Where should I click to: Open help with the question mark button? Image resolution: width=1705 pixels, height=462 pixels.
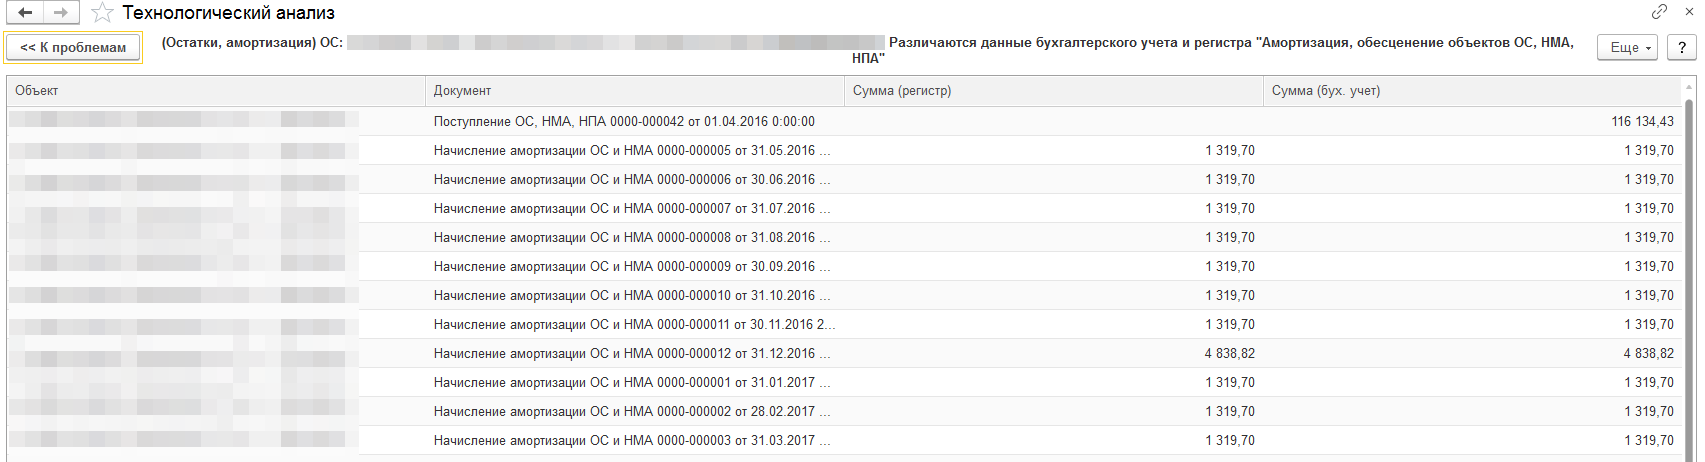coord(1682,48)
